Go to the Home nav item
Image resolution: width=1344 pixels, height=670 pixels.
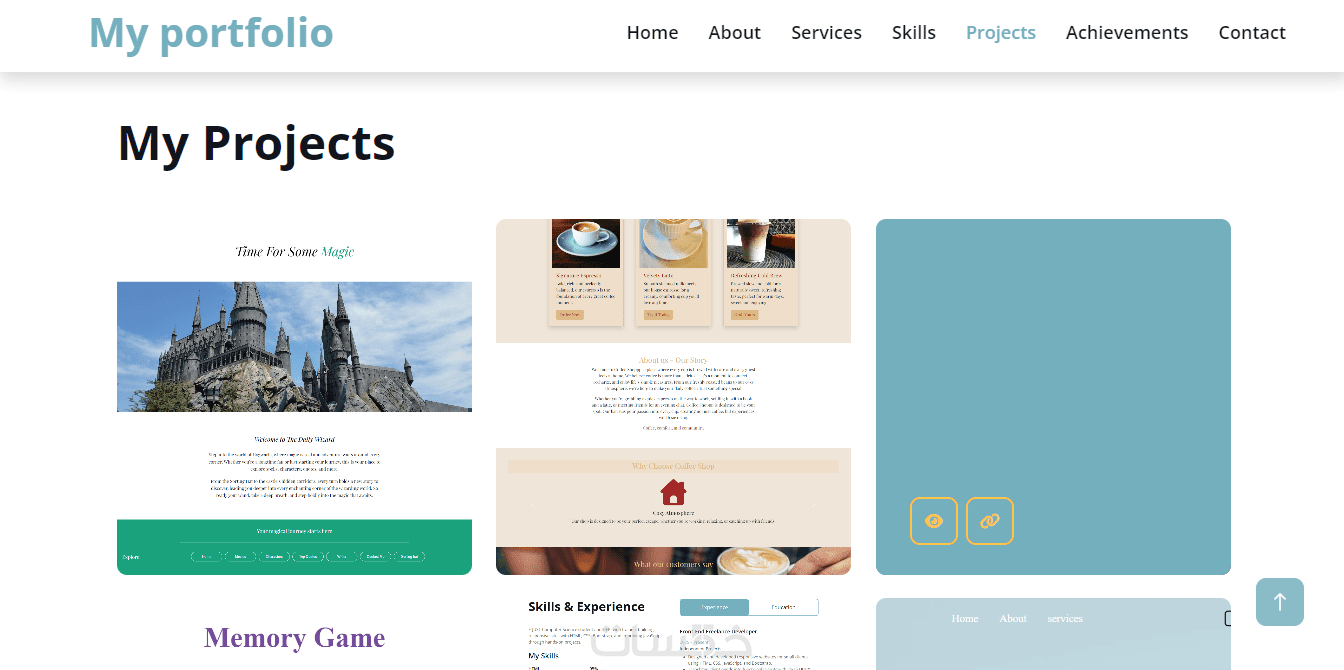point(652,33)
